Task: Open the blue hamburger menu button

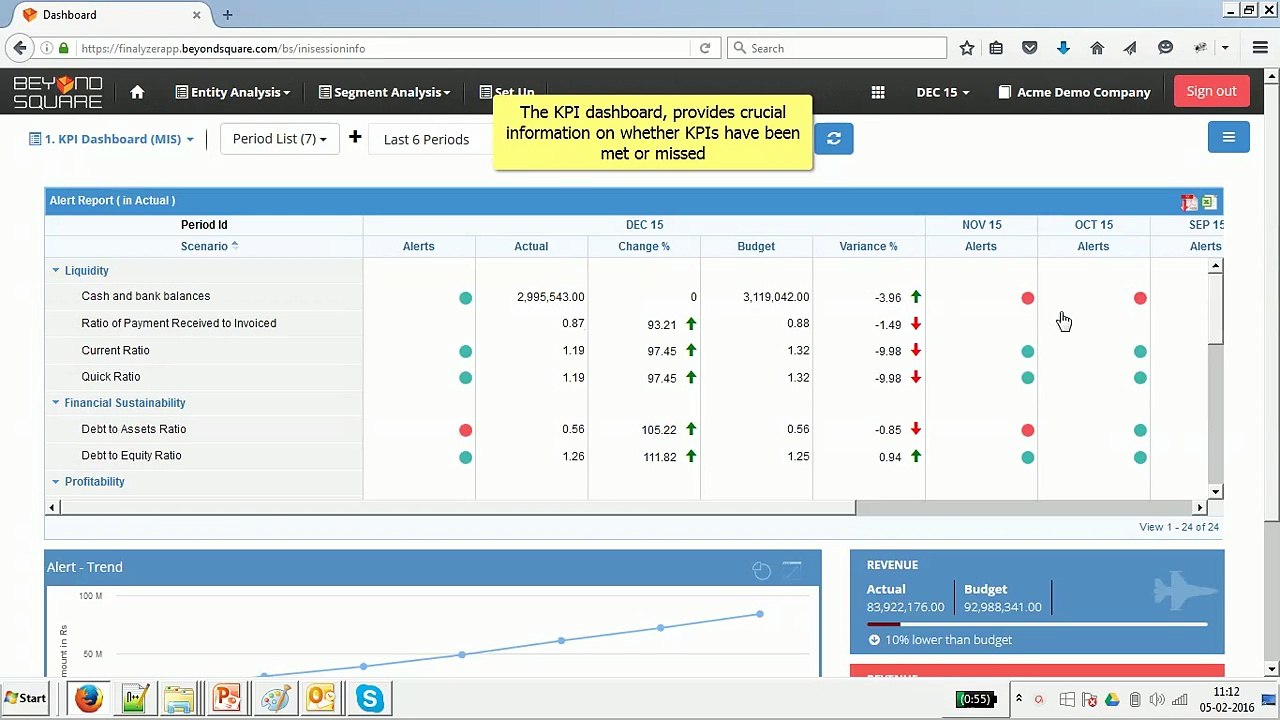Action: (x=1228, y=138)
